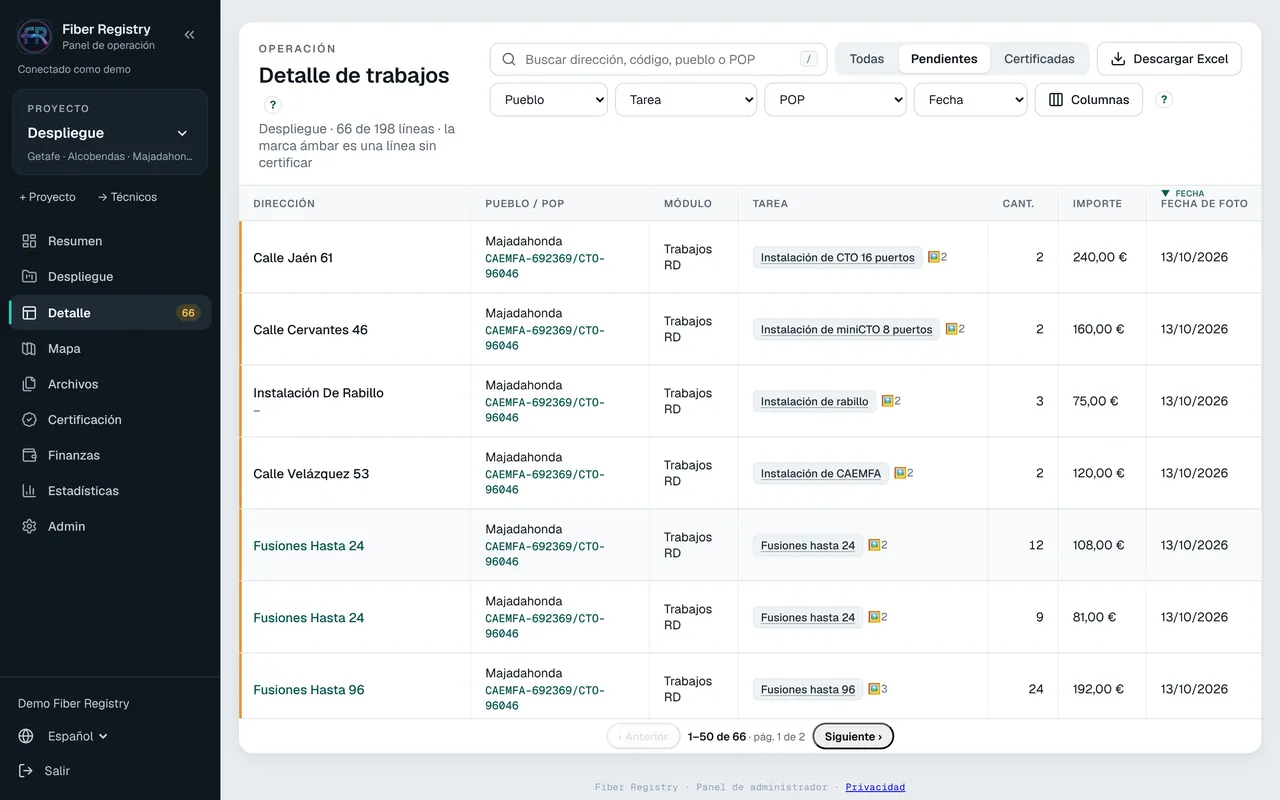Screen dimensions: 1280x800
Task: Open the Finanzas section
Action: click(x=110, y=455)
